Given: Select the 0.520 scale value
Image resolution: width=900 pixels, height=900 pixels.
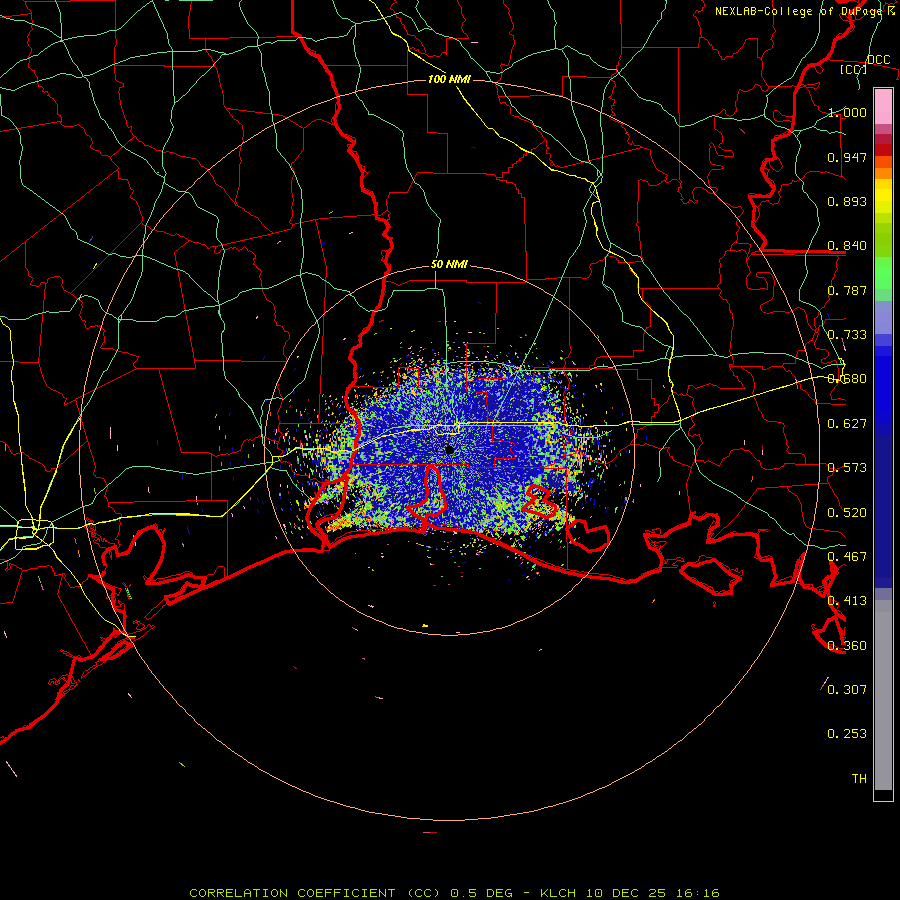Looking at the screenshot, I should [x=847, y=513].
